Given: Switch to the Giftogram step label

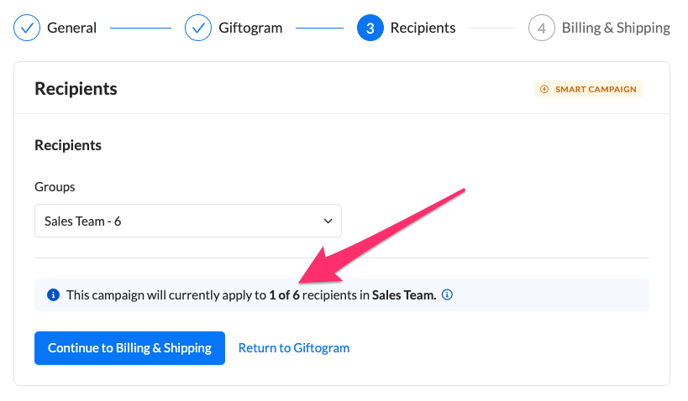Looking at the screenshot, I should (x=250, y=28).
